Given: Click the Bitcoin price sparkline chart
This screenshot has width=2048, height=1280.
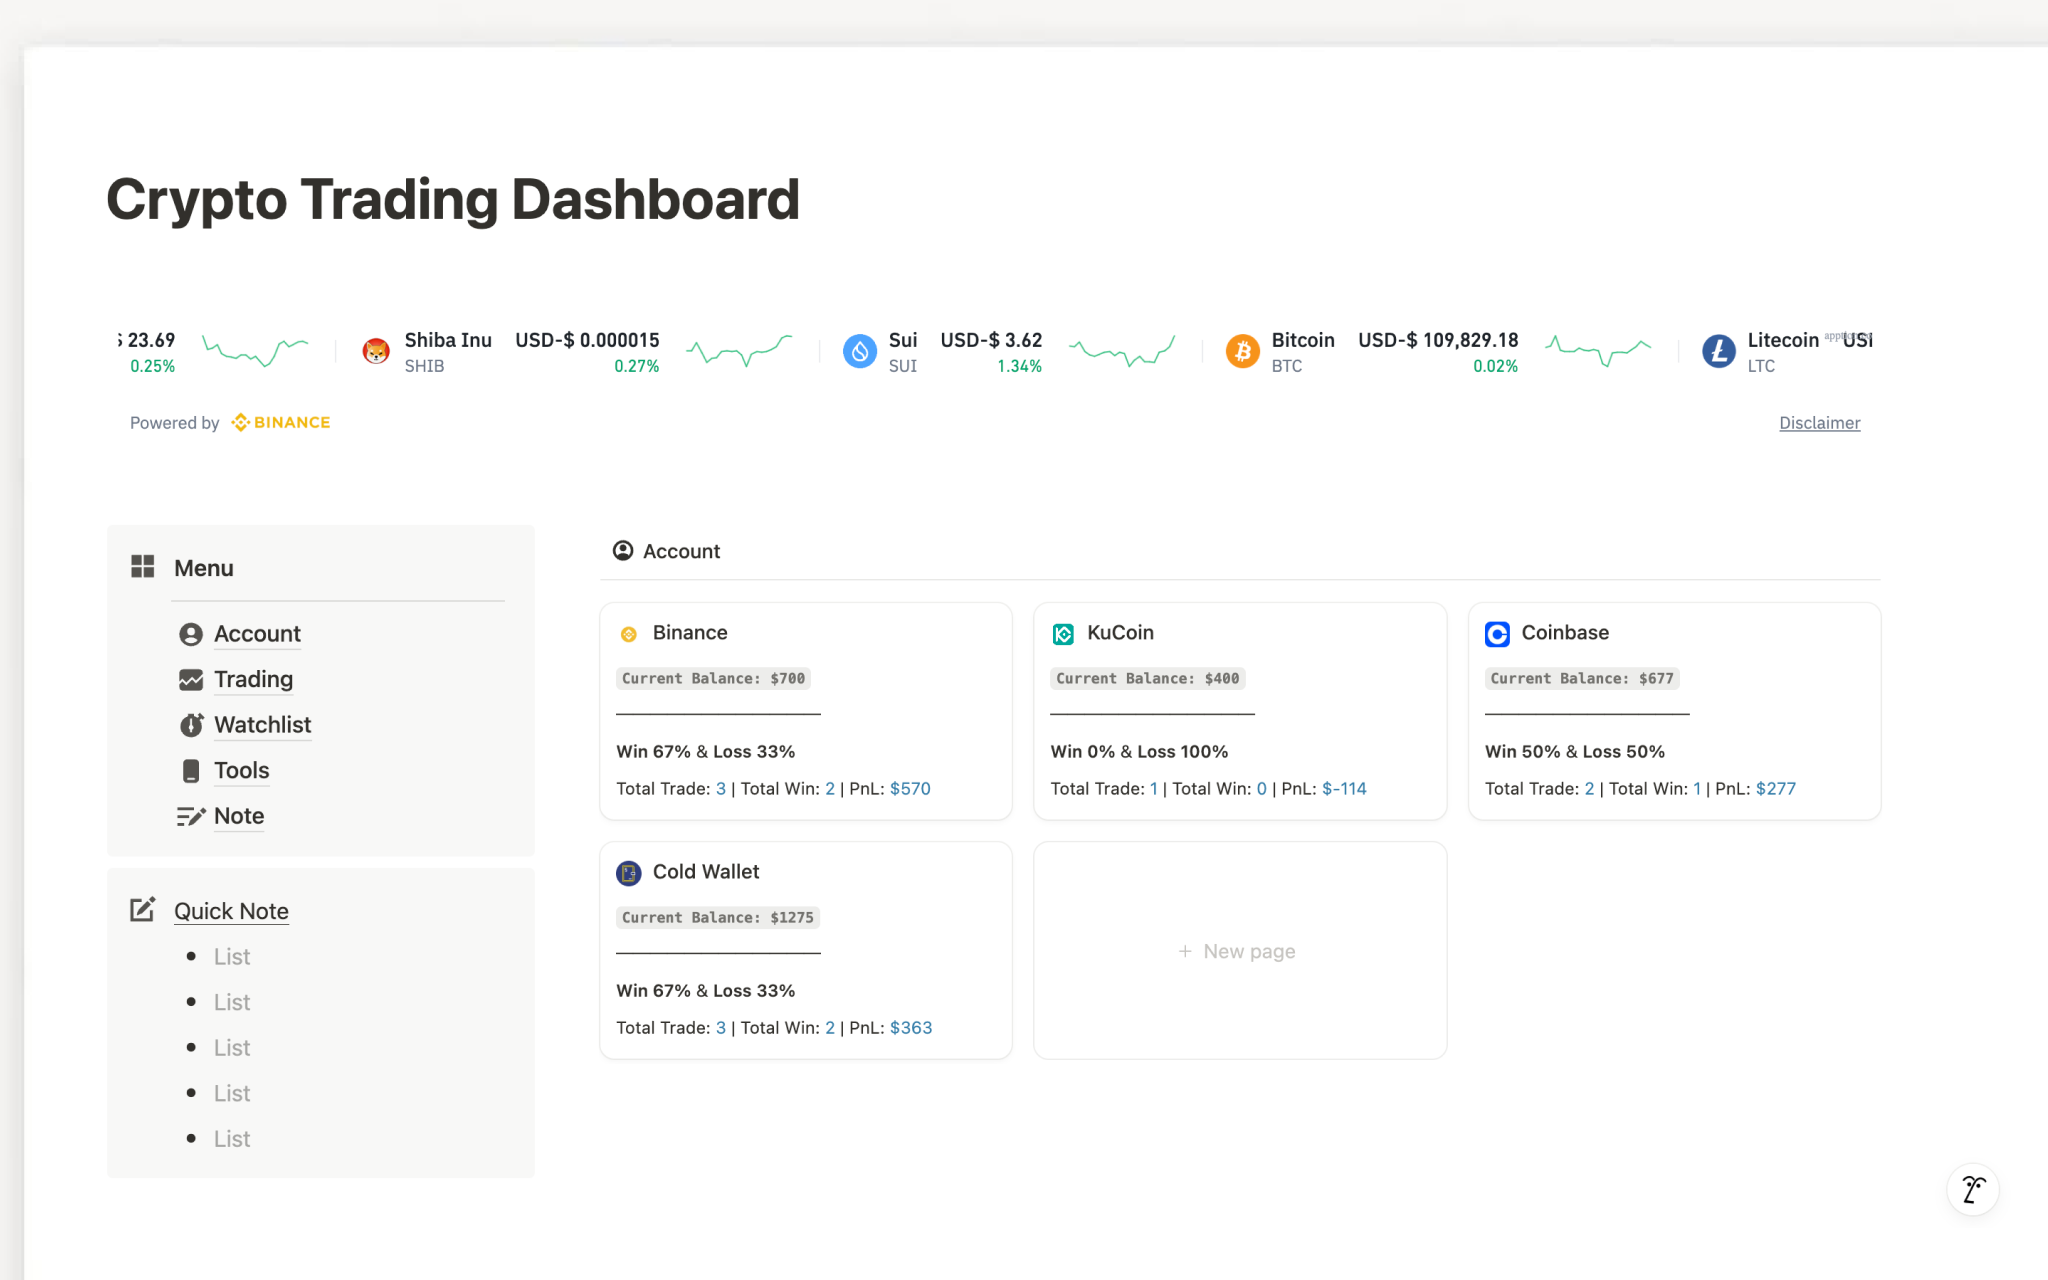Looking at the screenshot, I should (x=1598, y=351).
